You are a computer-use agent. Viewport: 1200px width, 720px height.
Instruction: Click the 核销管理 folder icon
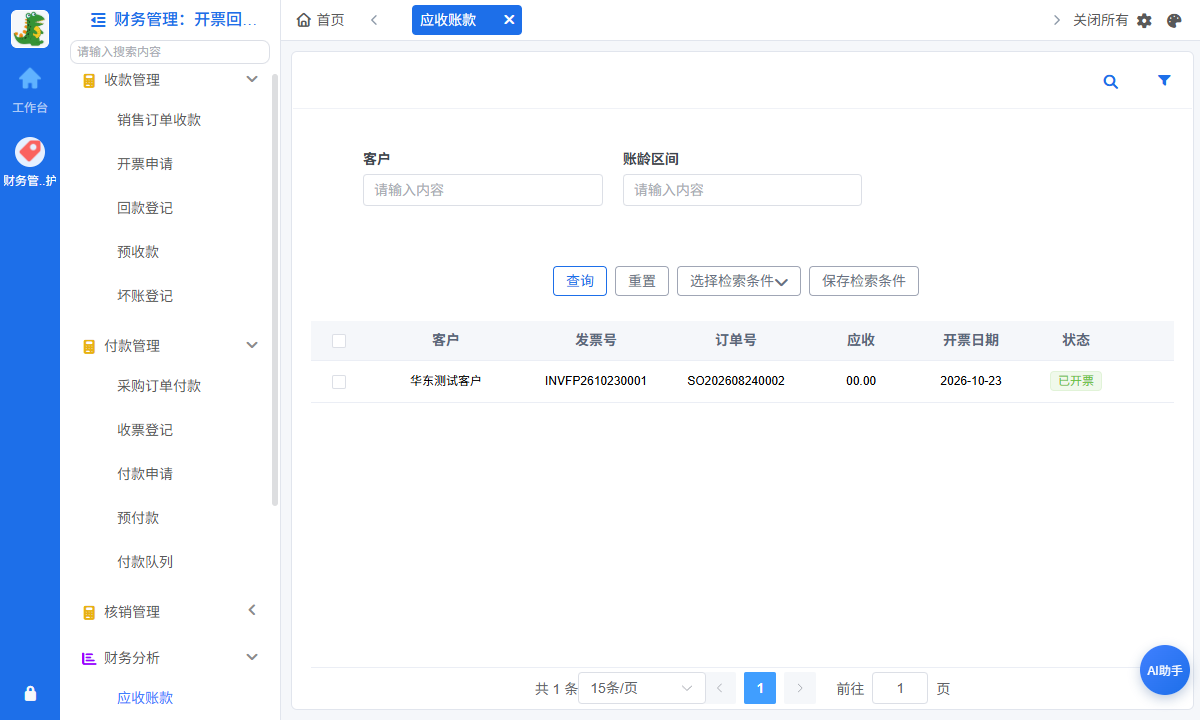[x=89, y=612]
